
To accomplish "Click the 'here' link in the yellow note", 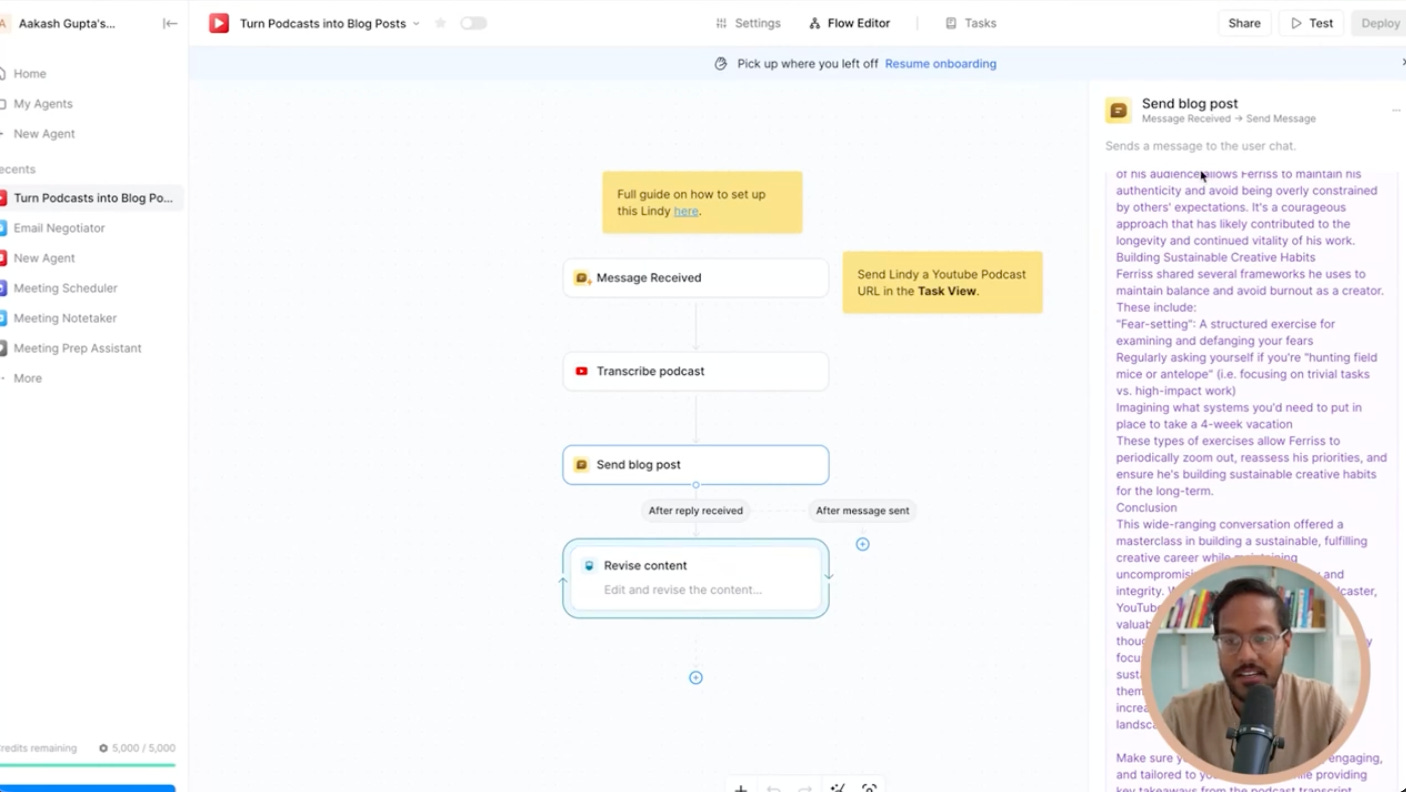I will [x=686, y=211].
